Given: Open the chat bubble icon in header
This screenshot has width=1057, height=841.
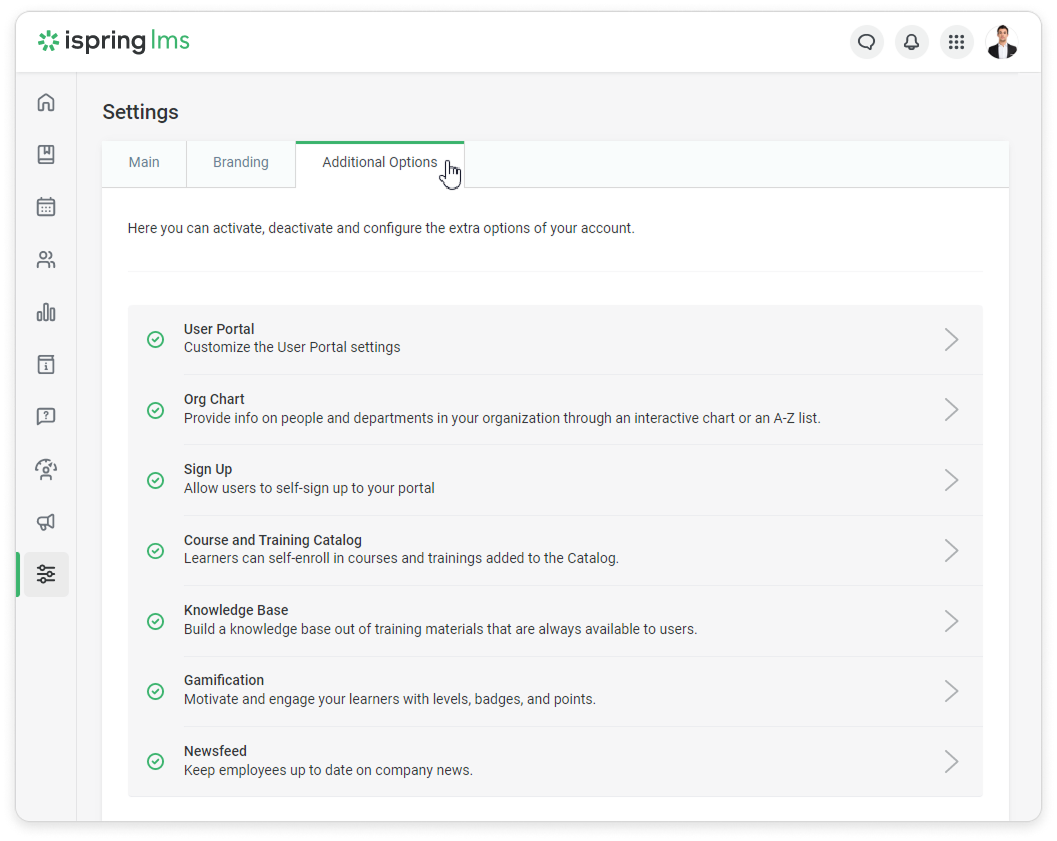Looking at the screenshot, I should point(867,42).
